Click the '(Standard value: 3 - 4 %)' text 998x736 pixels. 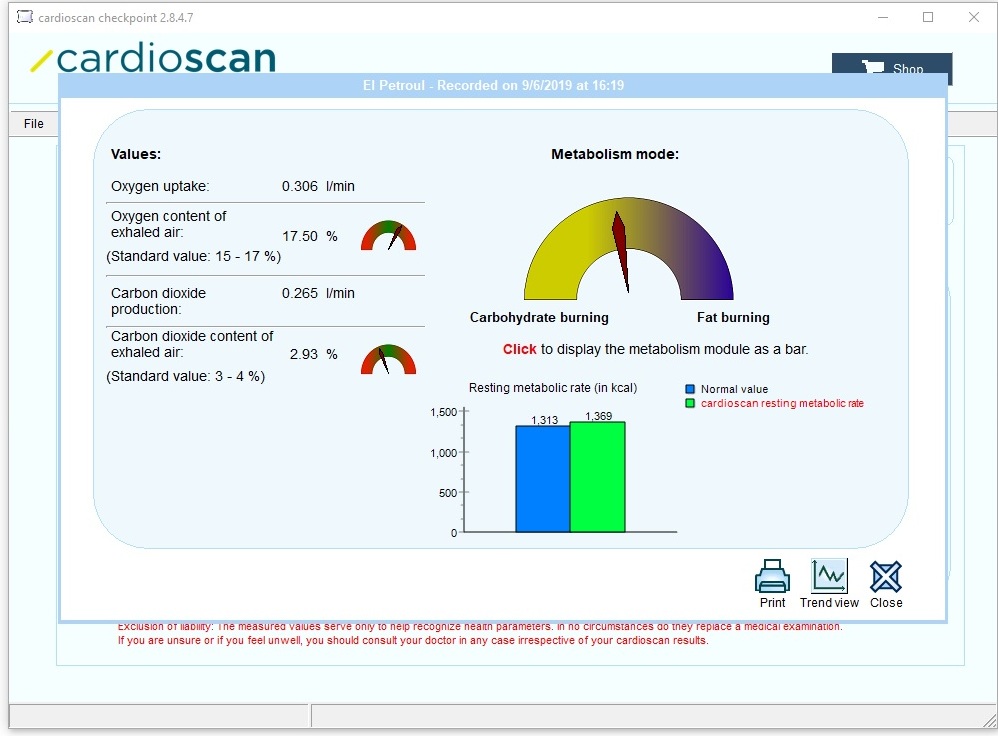[185, 376]
